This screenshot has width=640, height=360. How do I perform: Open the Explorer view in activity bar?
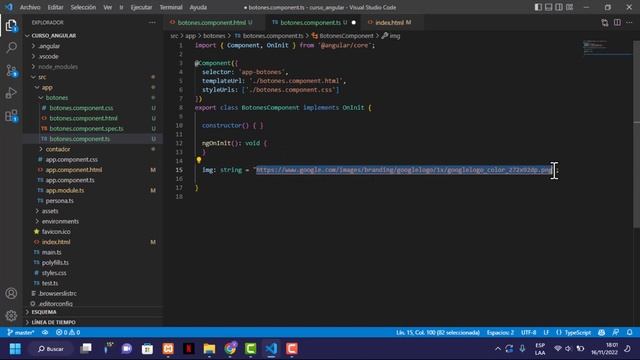pos(11,26)
